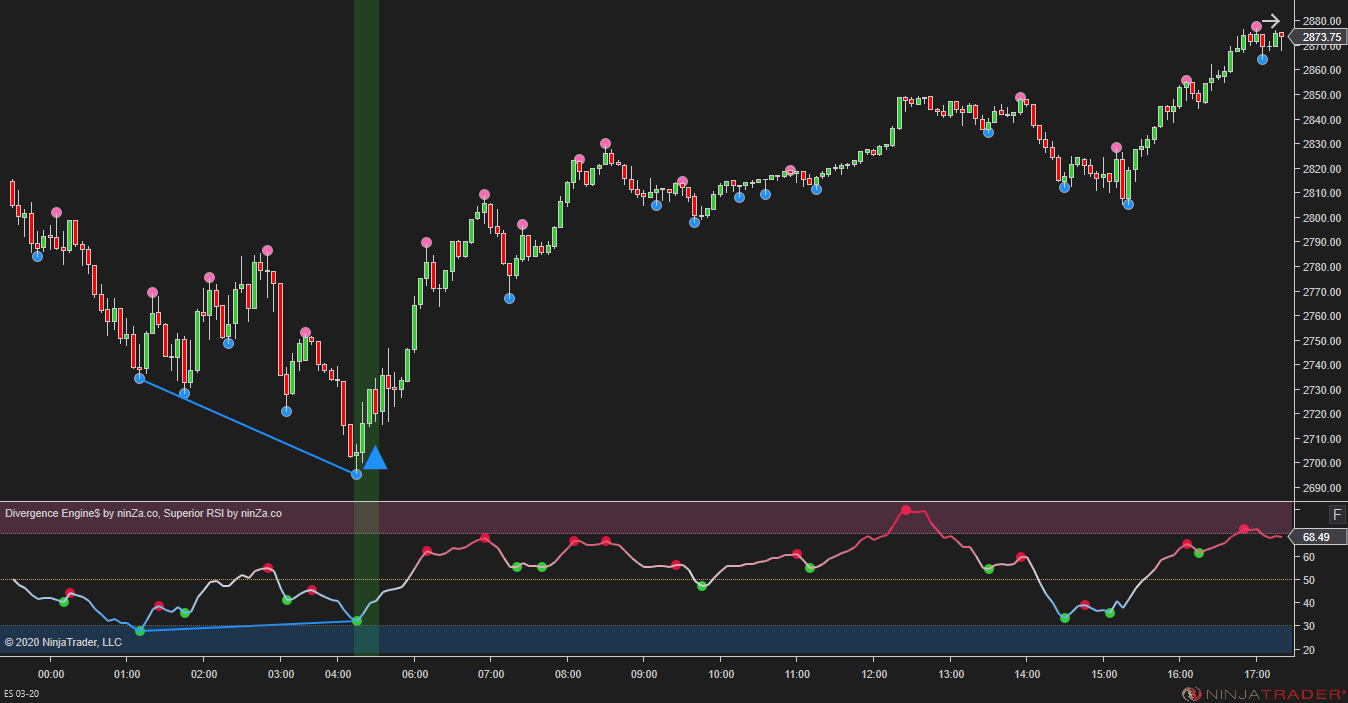Click the F fixed-scale icon on the RSI panel

[1336, 514]
